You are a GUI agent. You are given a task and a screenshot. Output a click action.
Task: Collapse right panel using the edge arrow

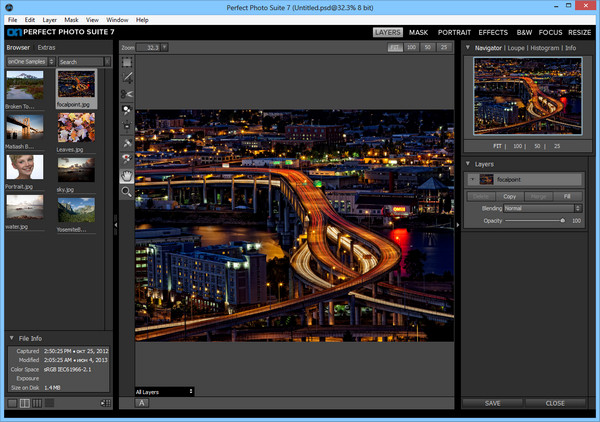click(x=457, y=225)
